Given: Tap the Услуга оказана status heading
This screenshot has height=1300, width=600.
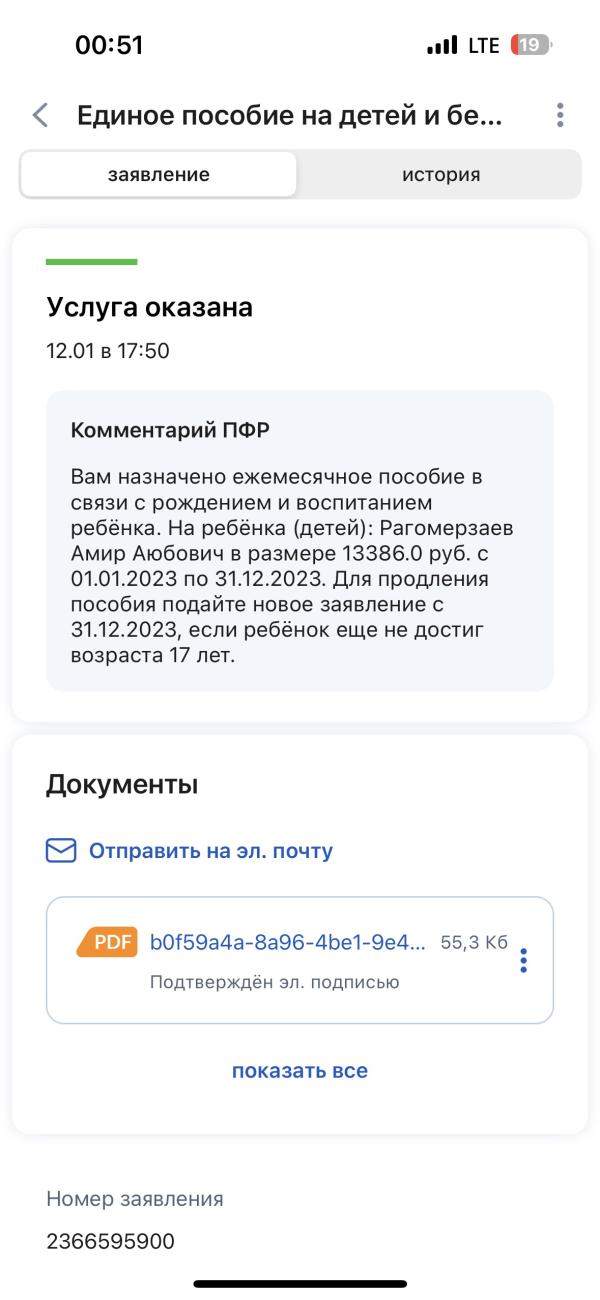Looking at the screenshot, I should (149, 308).
